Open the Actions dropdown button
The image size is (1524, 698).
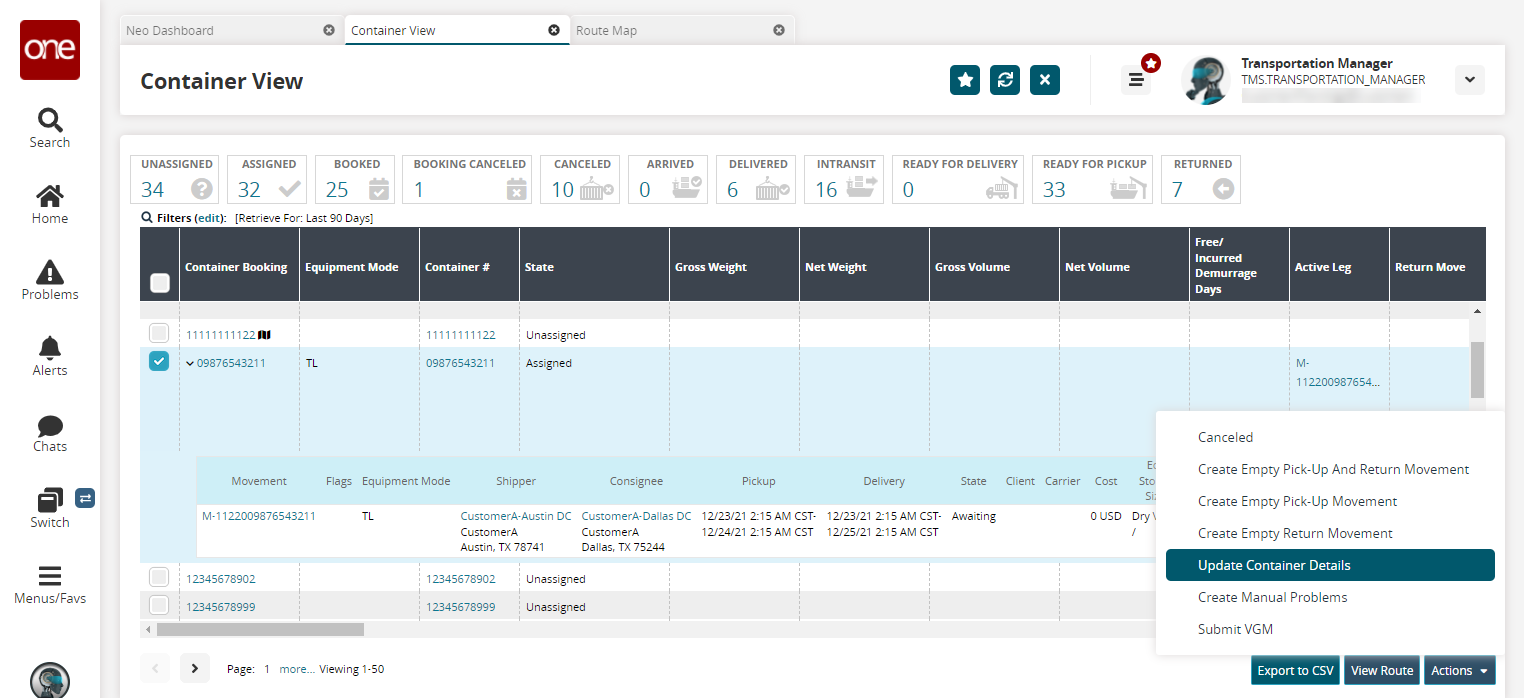pyautogui.click(x=1459, y=671)
